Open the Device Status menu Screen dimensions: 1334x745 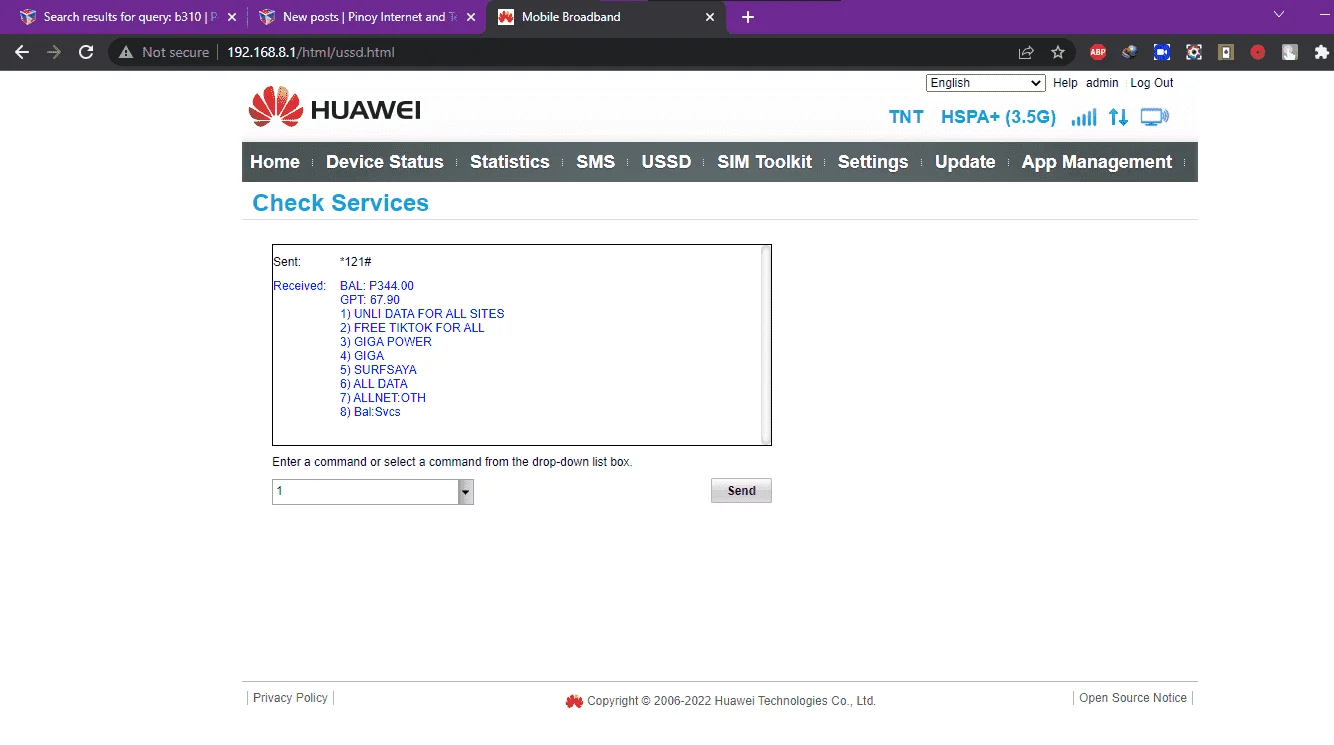coord(385,162)
